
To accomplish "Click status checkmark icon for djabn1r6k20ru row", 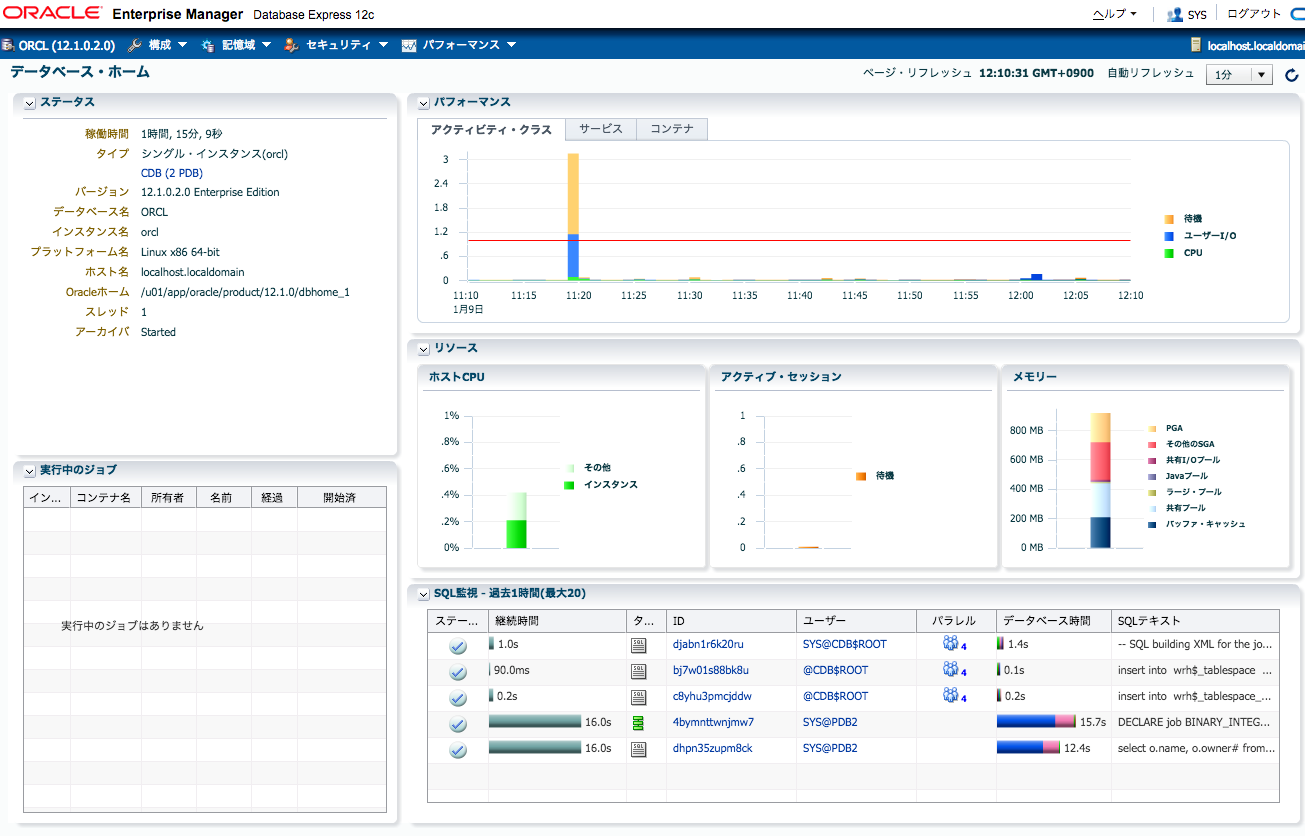I will tap(458, 646).
